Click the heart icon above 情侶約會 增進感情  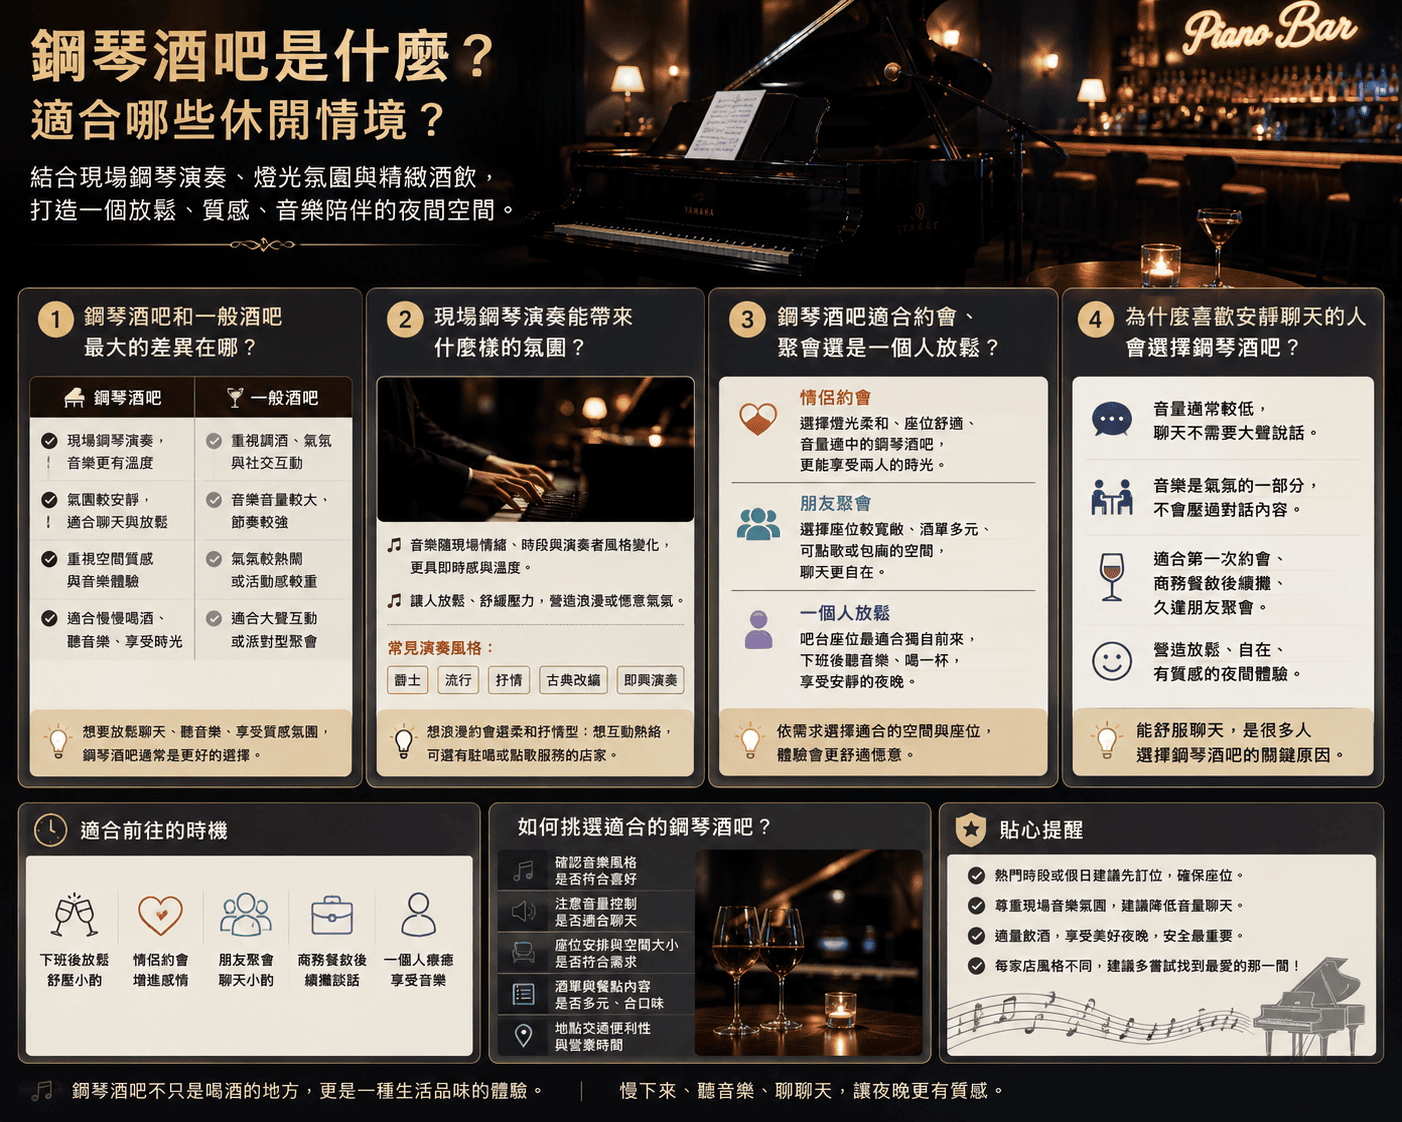pyautogui.click(x=160, y=914)
